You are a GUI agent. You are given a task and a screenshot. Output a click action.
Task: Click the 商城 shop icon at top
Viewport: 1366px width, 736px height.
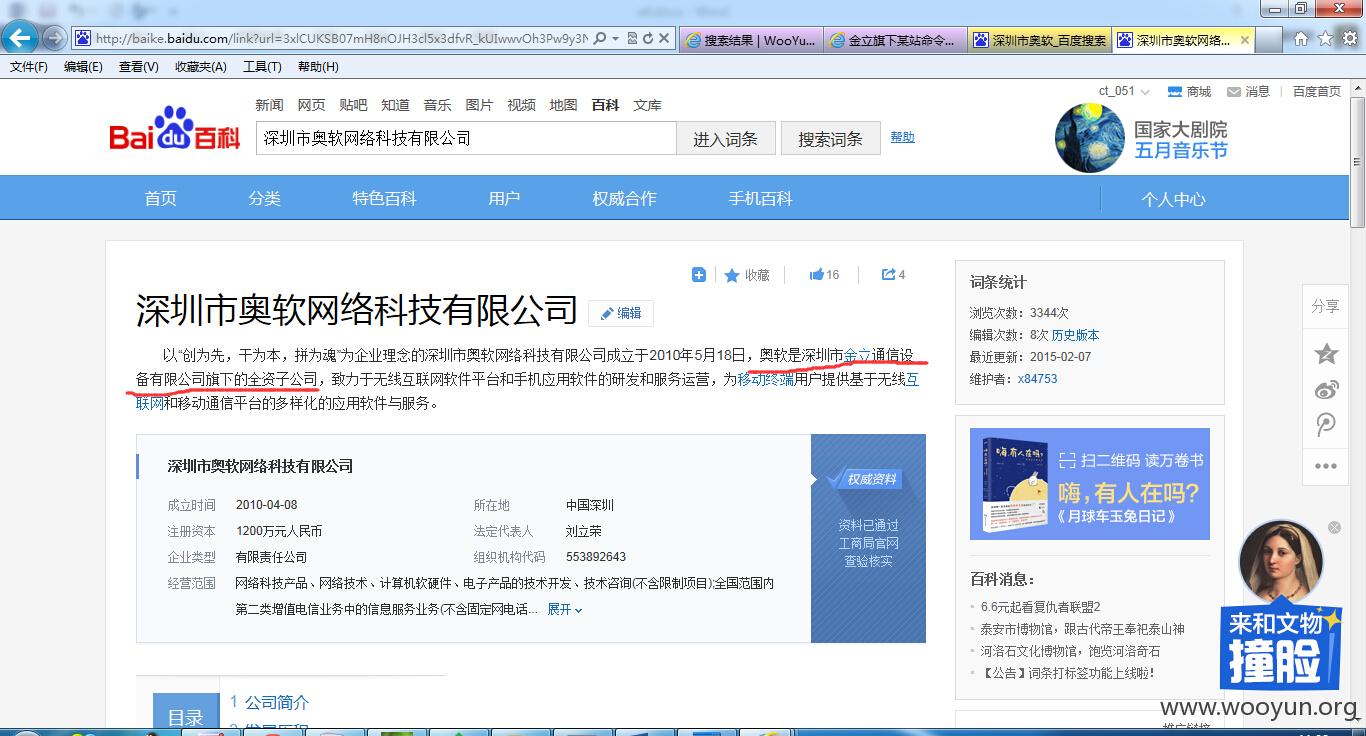1176,92
